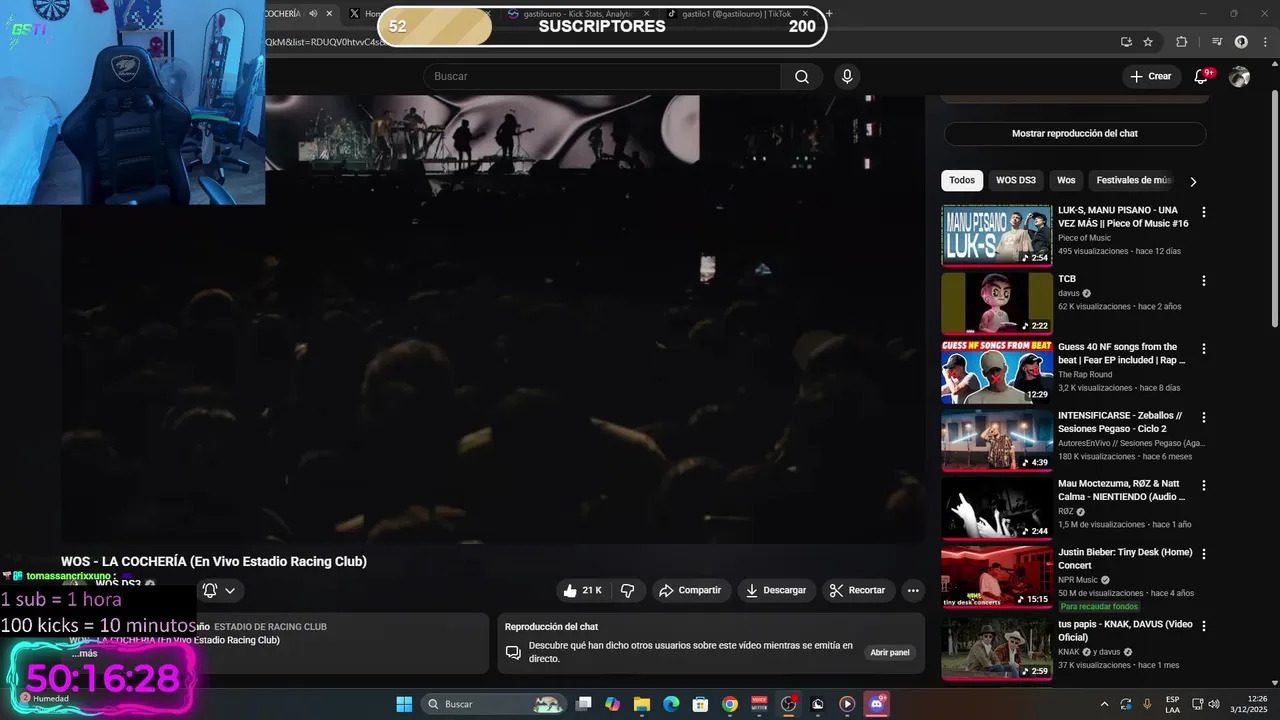Image resolution: width=1280 pixels, height=720 pixels.
Task: Click the Abrir panel button
Action: (x=890, y=653)
